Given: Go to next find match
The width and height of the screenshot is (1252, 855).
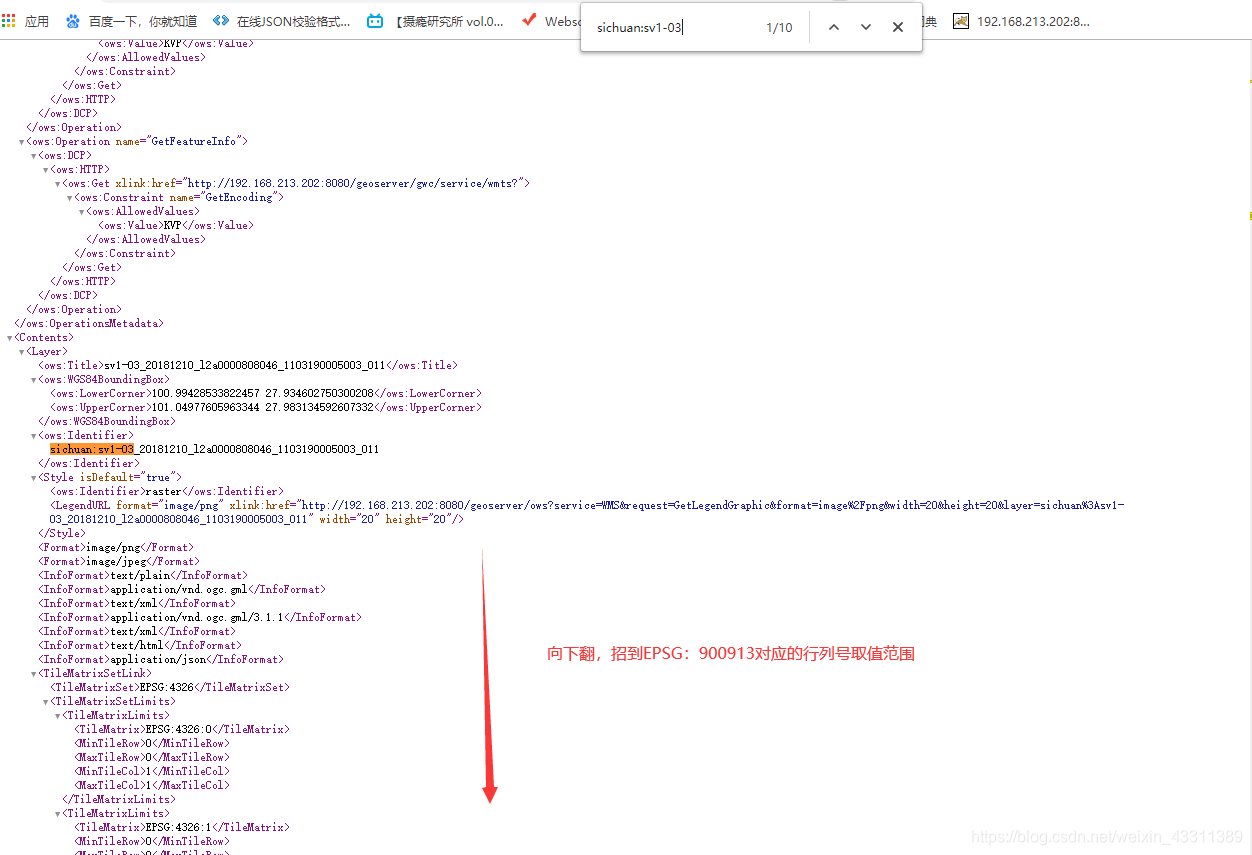Looking at the screenshot, I should pyautogui.click(x=866, y=28).
